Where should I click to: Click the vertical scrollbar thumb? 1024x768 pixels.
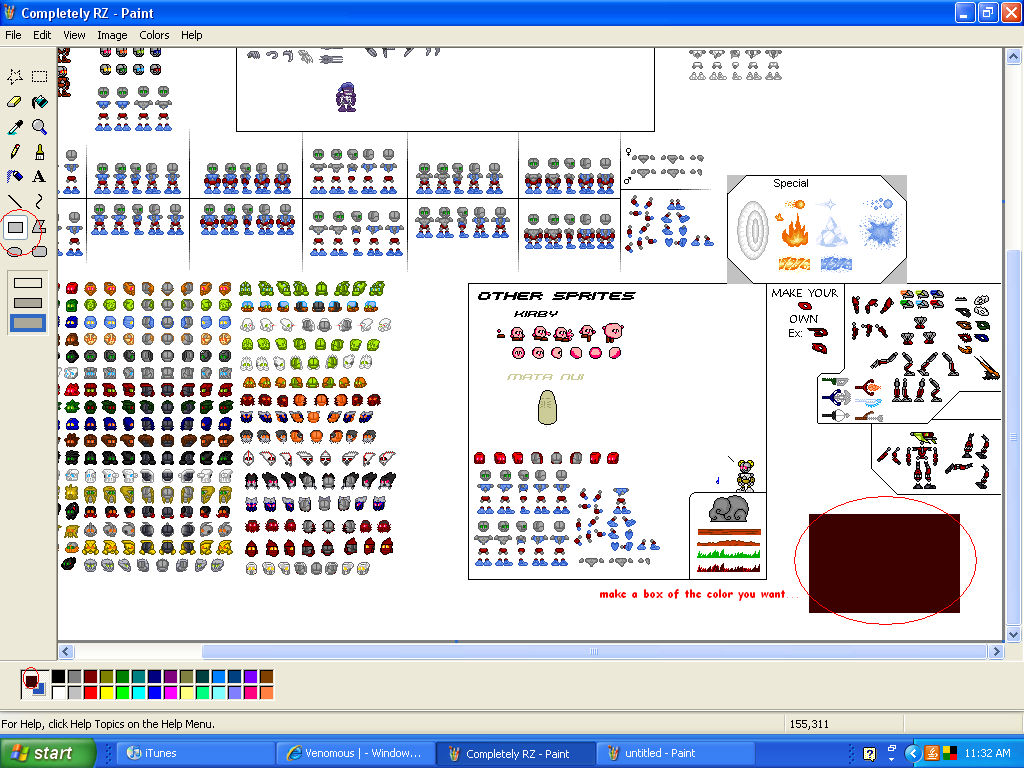click(x=1014, y=437)
